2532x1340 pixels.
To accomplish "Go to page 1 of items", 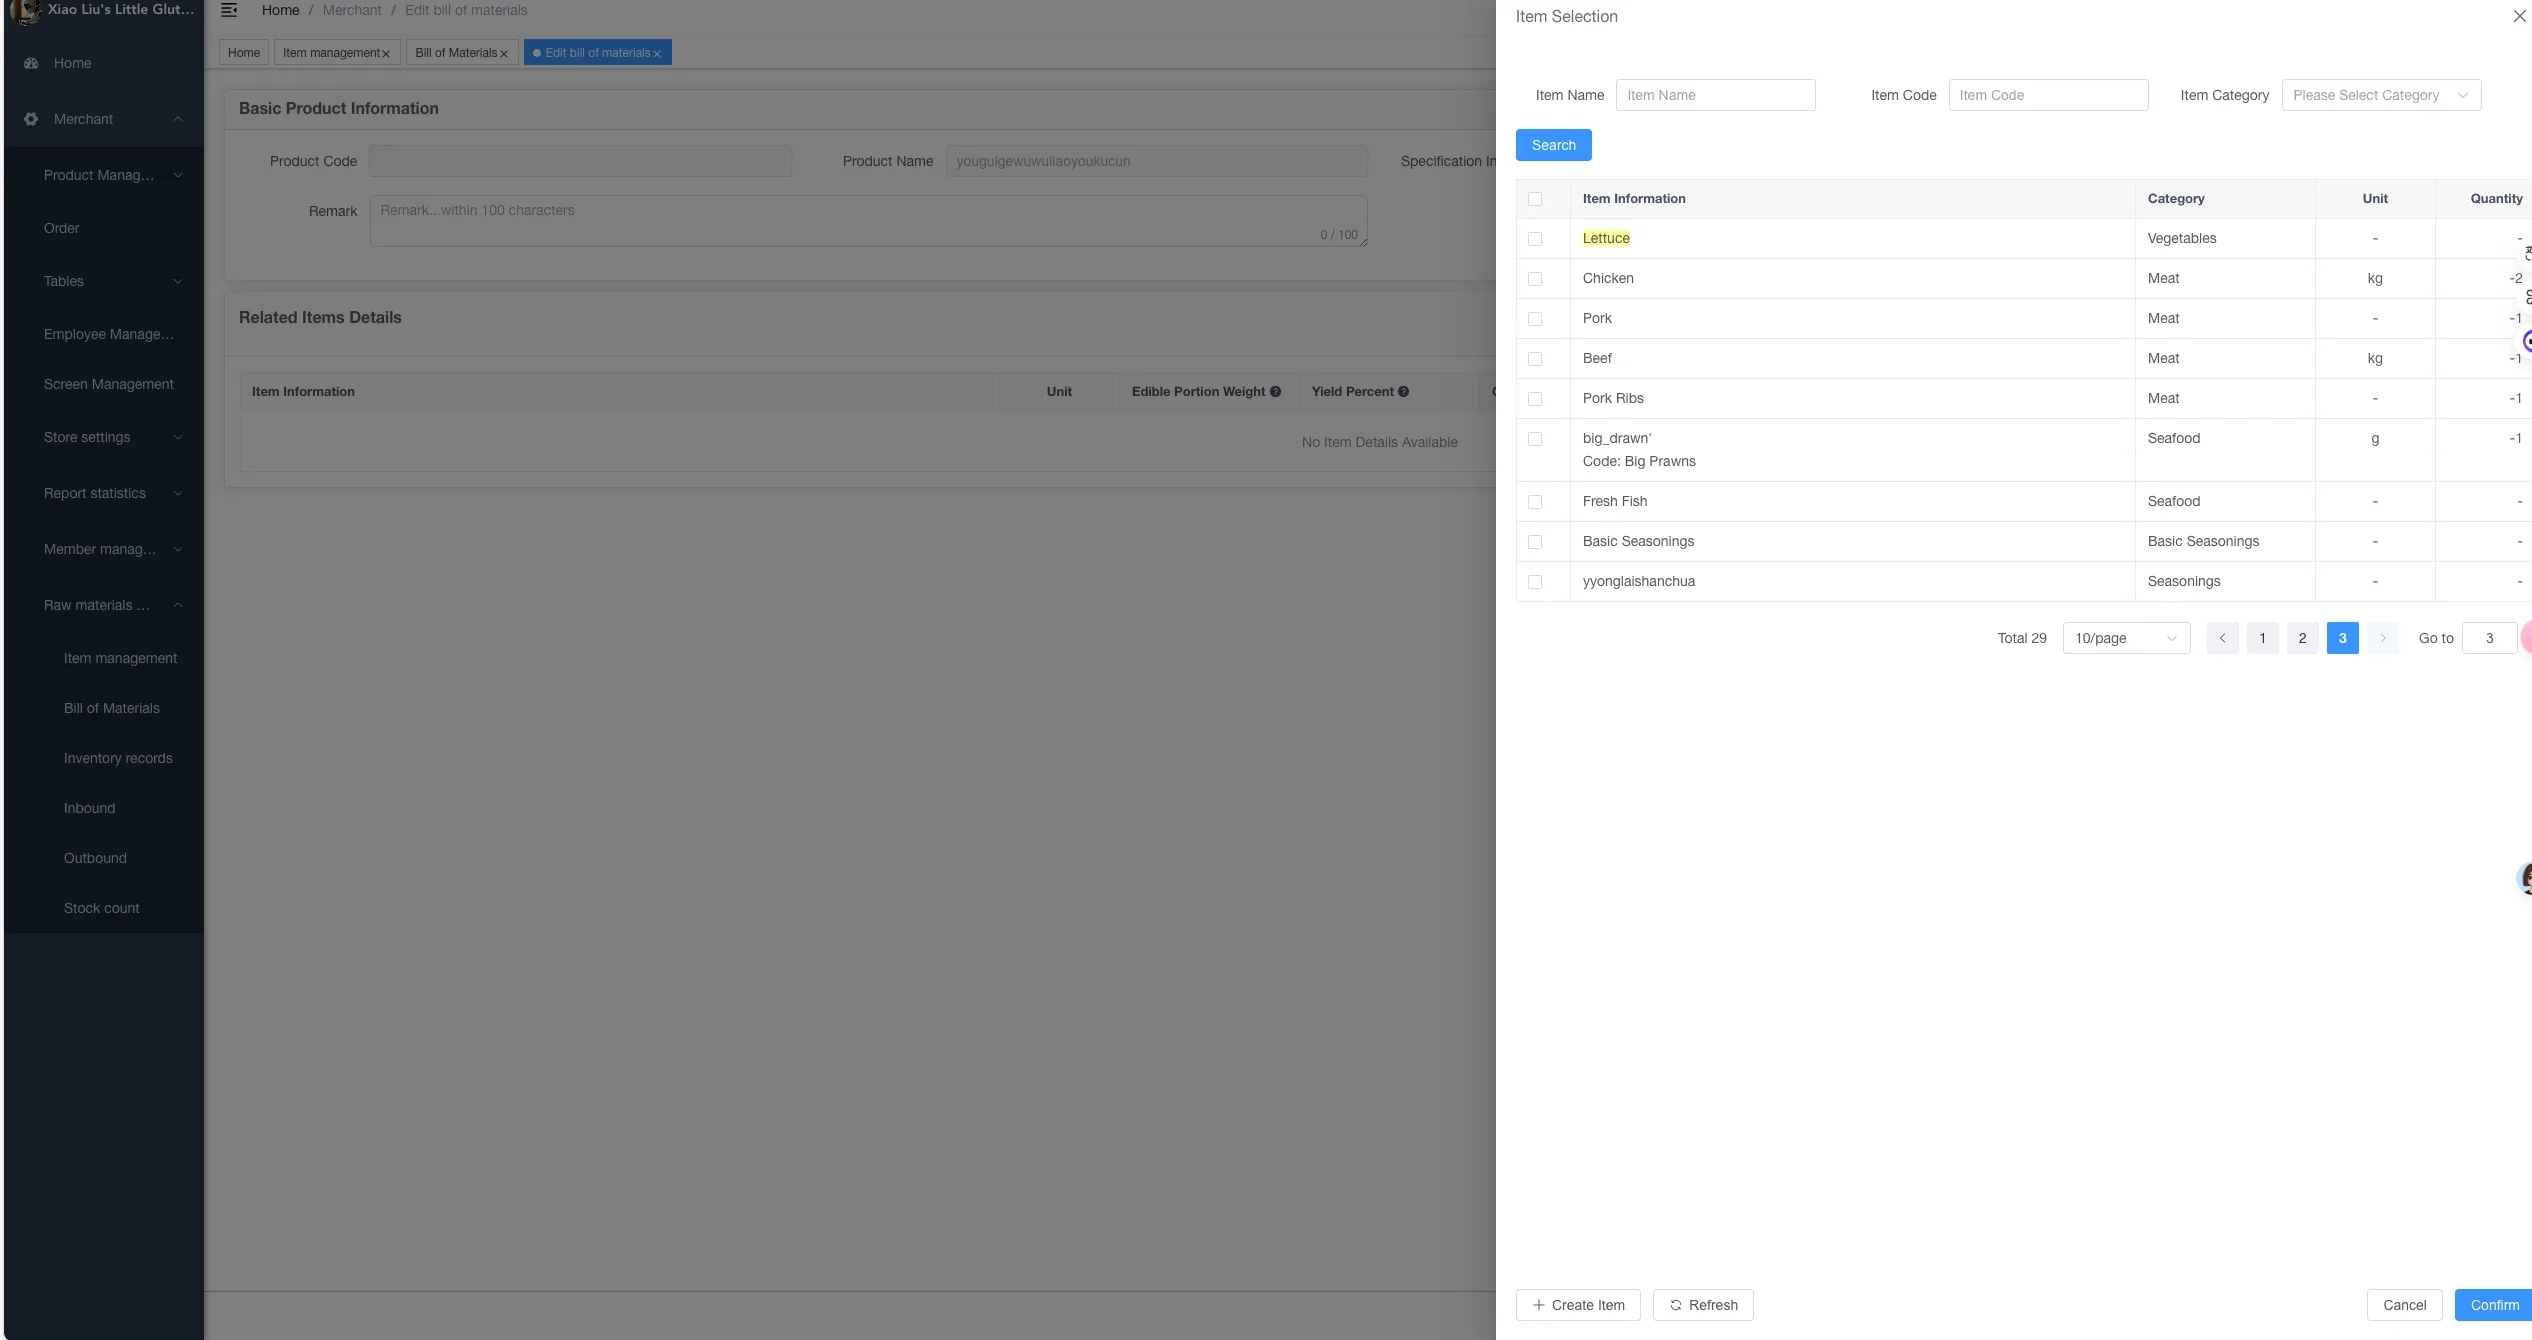I will pyautogui.click(x=2262, y=638).
